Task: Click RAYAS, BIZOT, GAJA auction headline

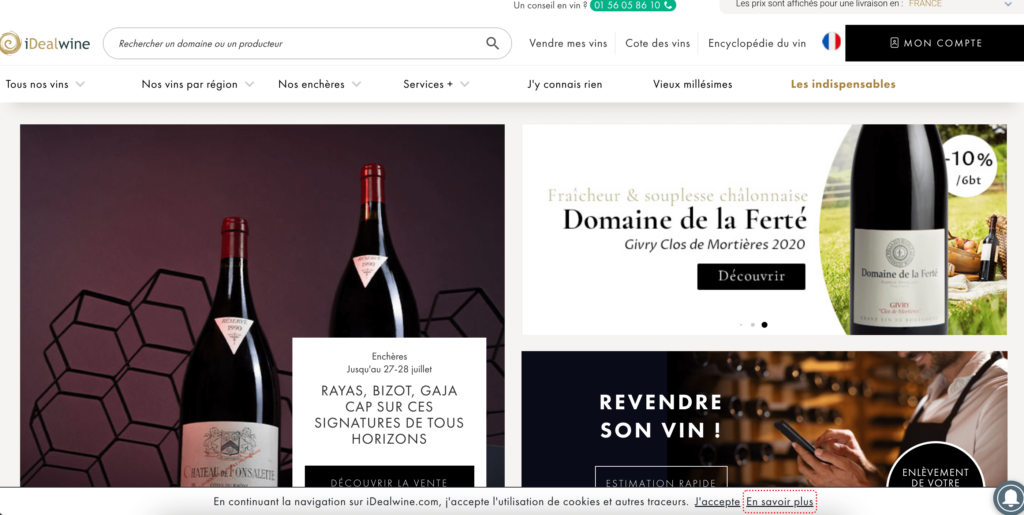Action: [x=389, y=415]
